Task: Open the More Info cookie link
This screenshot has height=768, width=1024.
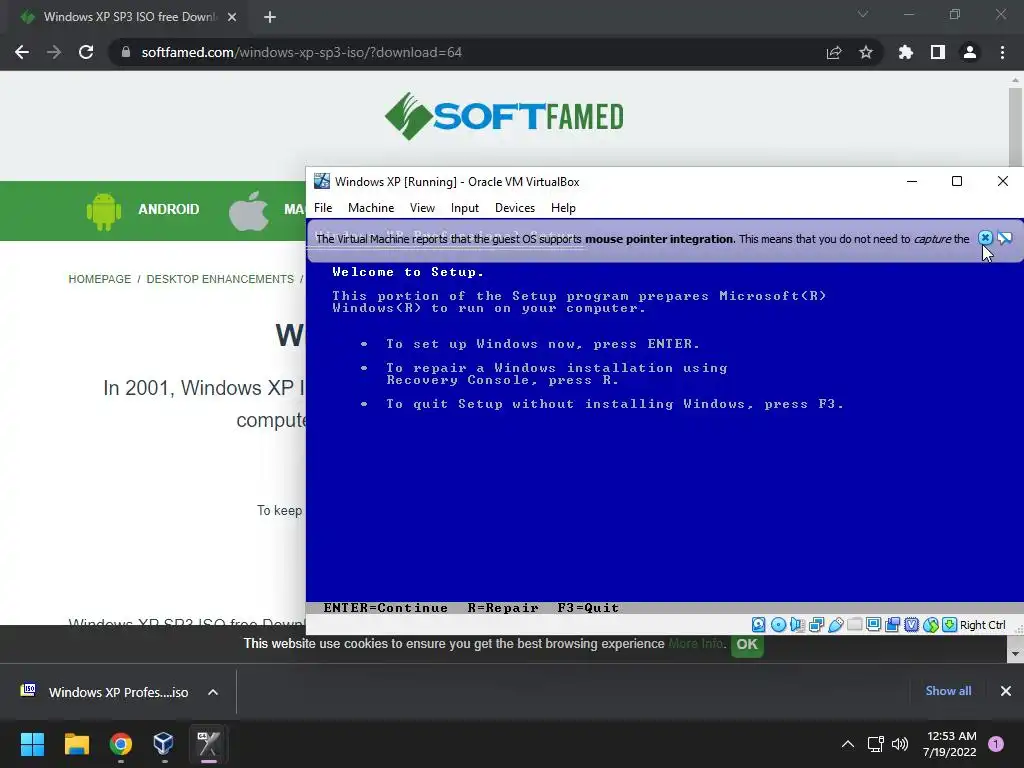Action: click(696, 643)
